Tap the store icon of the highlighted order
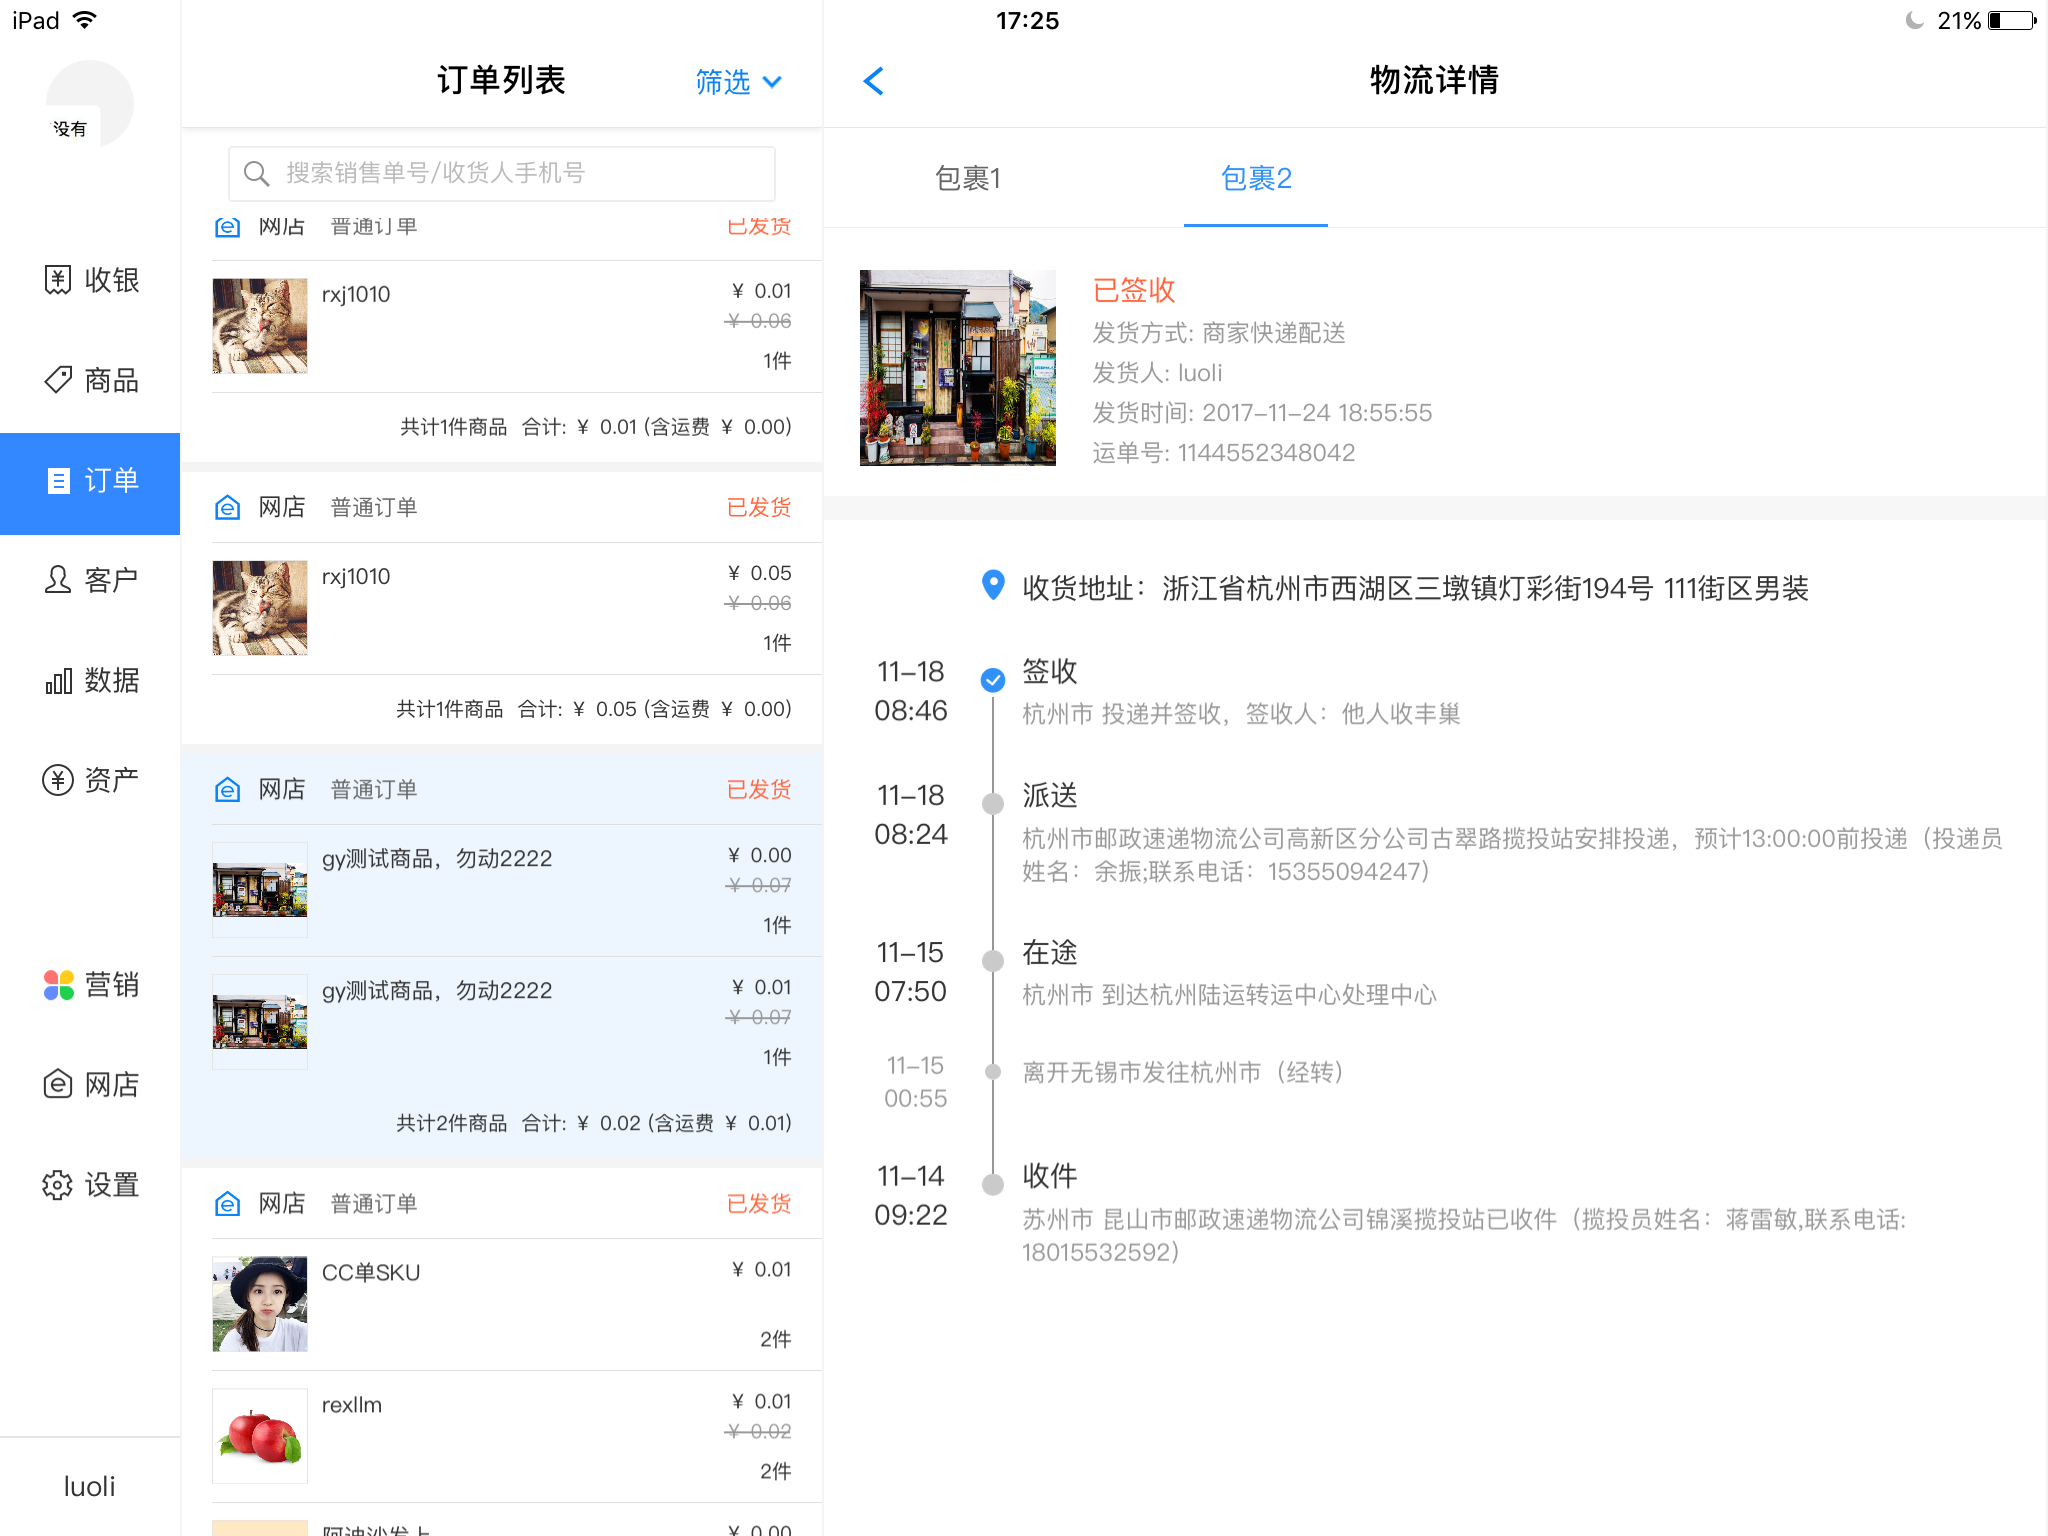The width and height of the screenshot is (2048, 1536). pyautogui.click(x=228, y=790)
